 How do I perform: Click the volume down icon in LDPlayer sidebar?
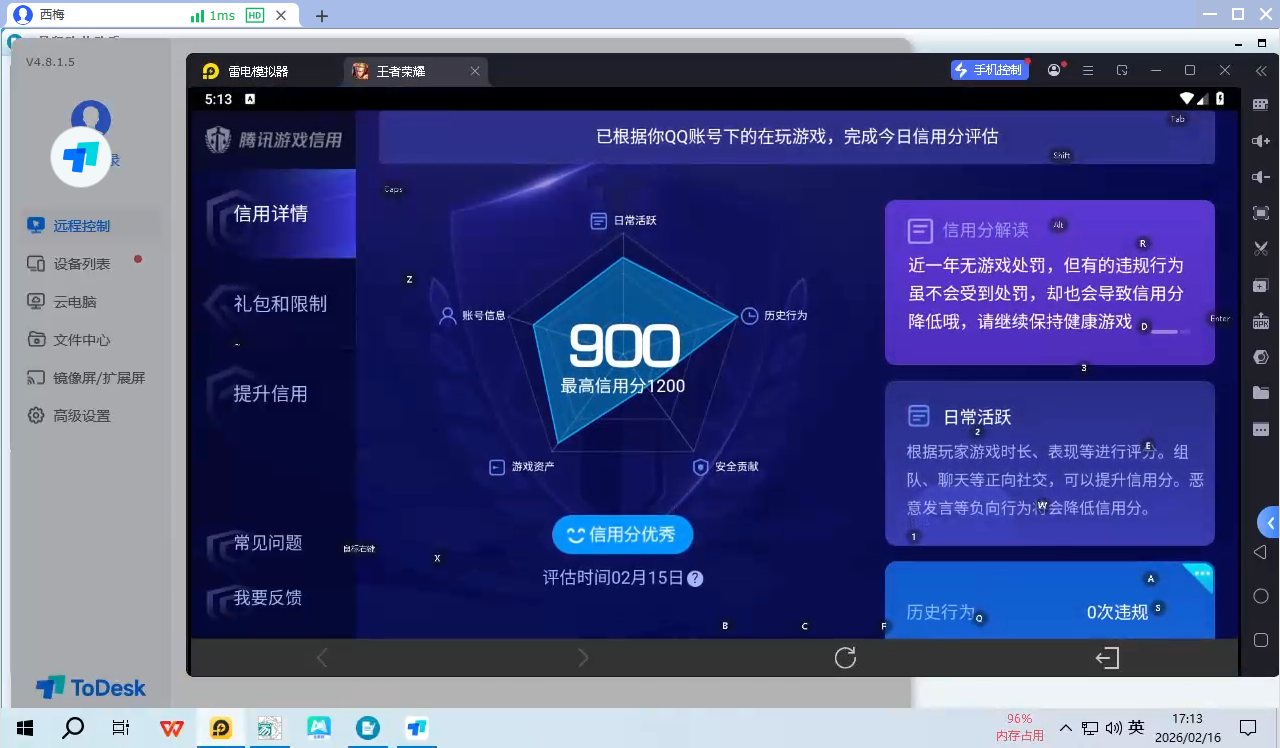click(x=1260, y=176)
